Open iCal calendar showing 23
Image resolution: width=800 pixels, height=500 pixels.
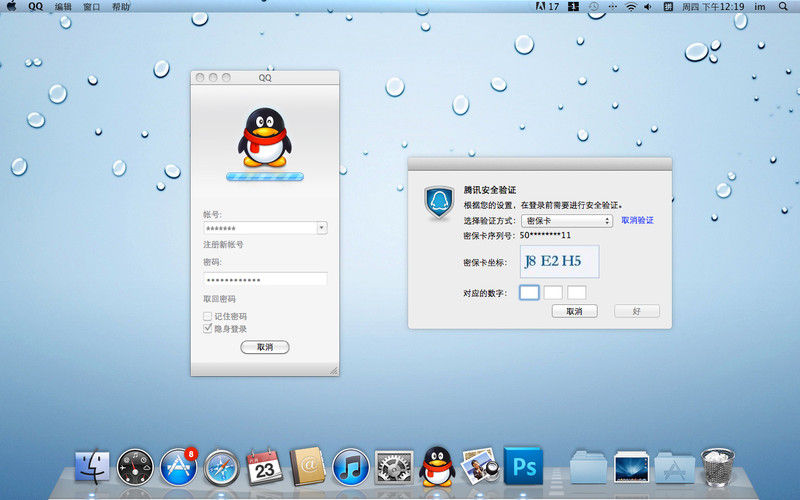pos(264,466)
